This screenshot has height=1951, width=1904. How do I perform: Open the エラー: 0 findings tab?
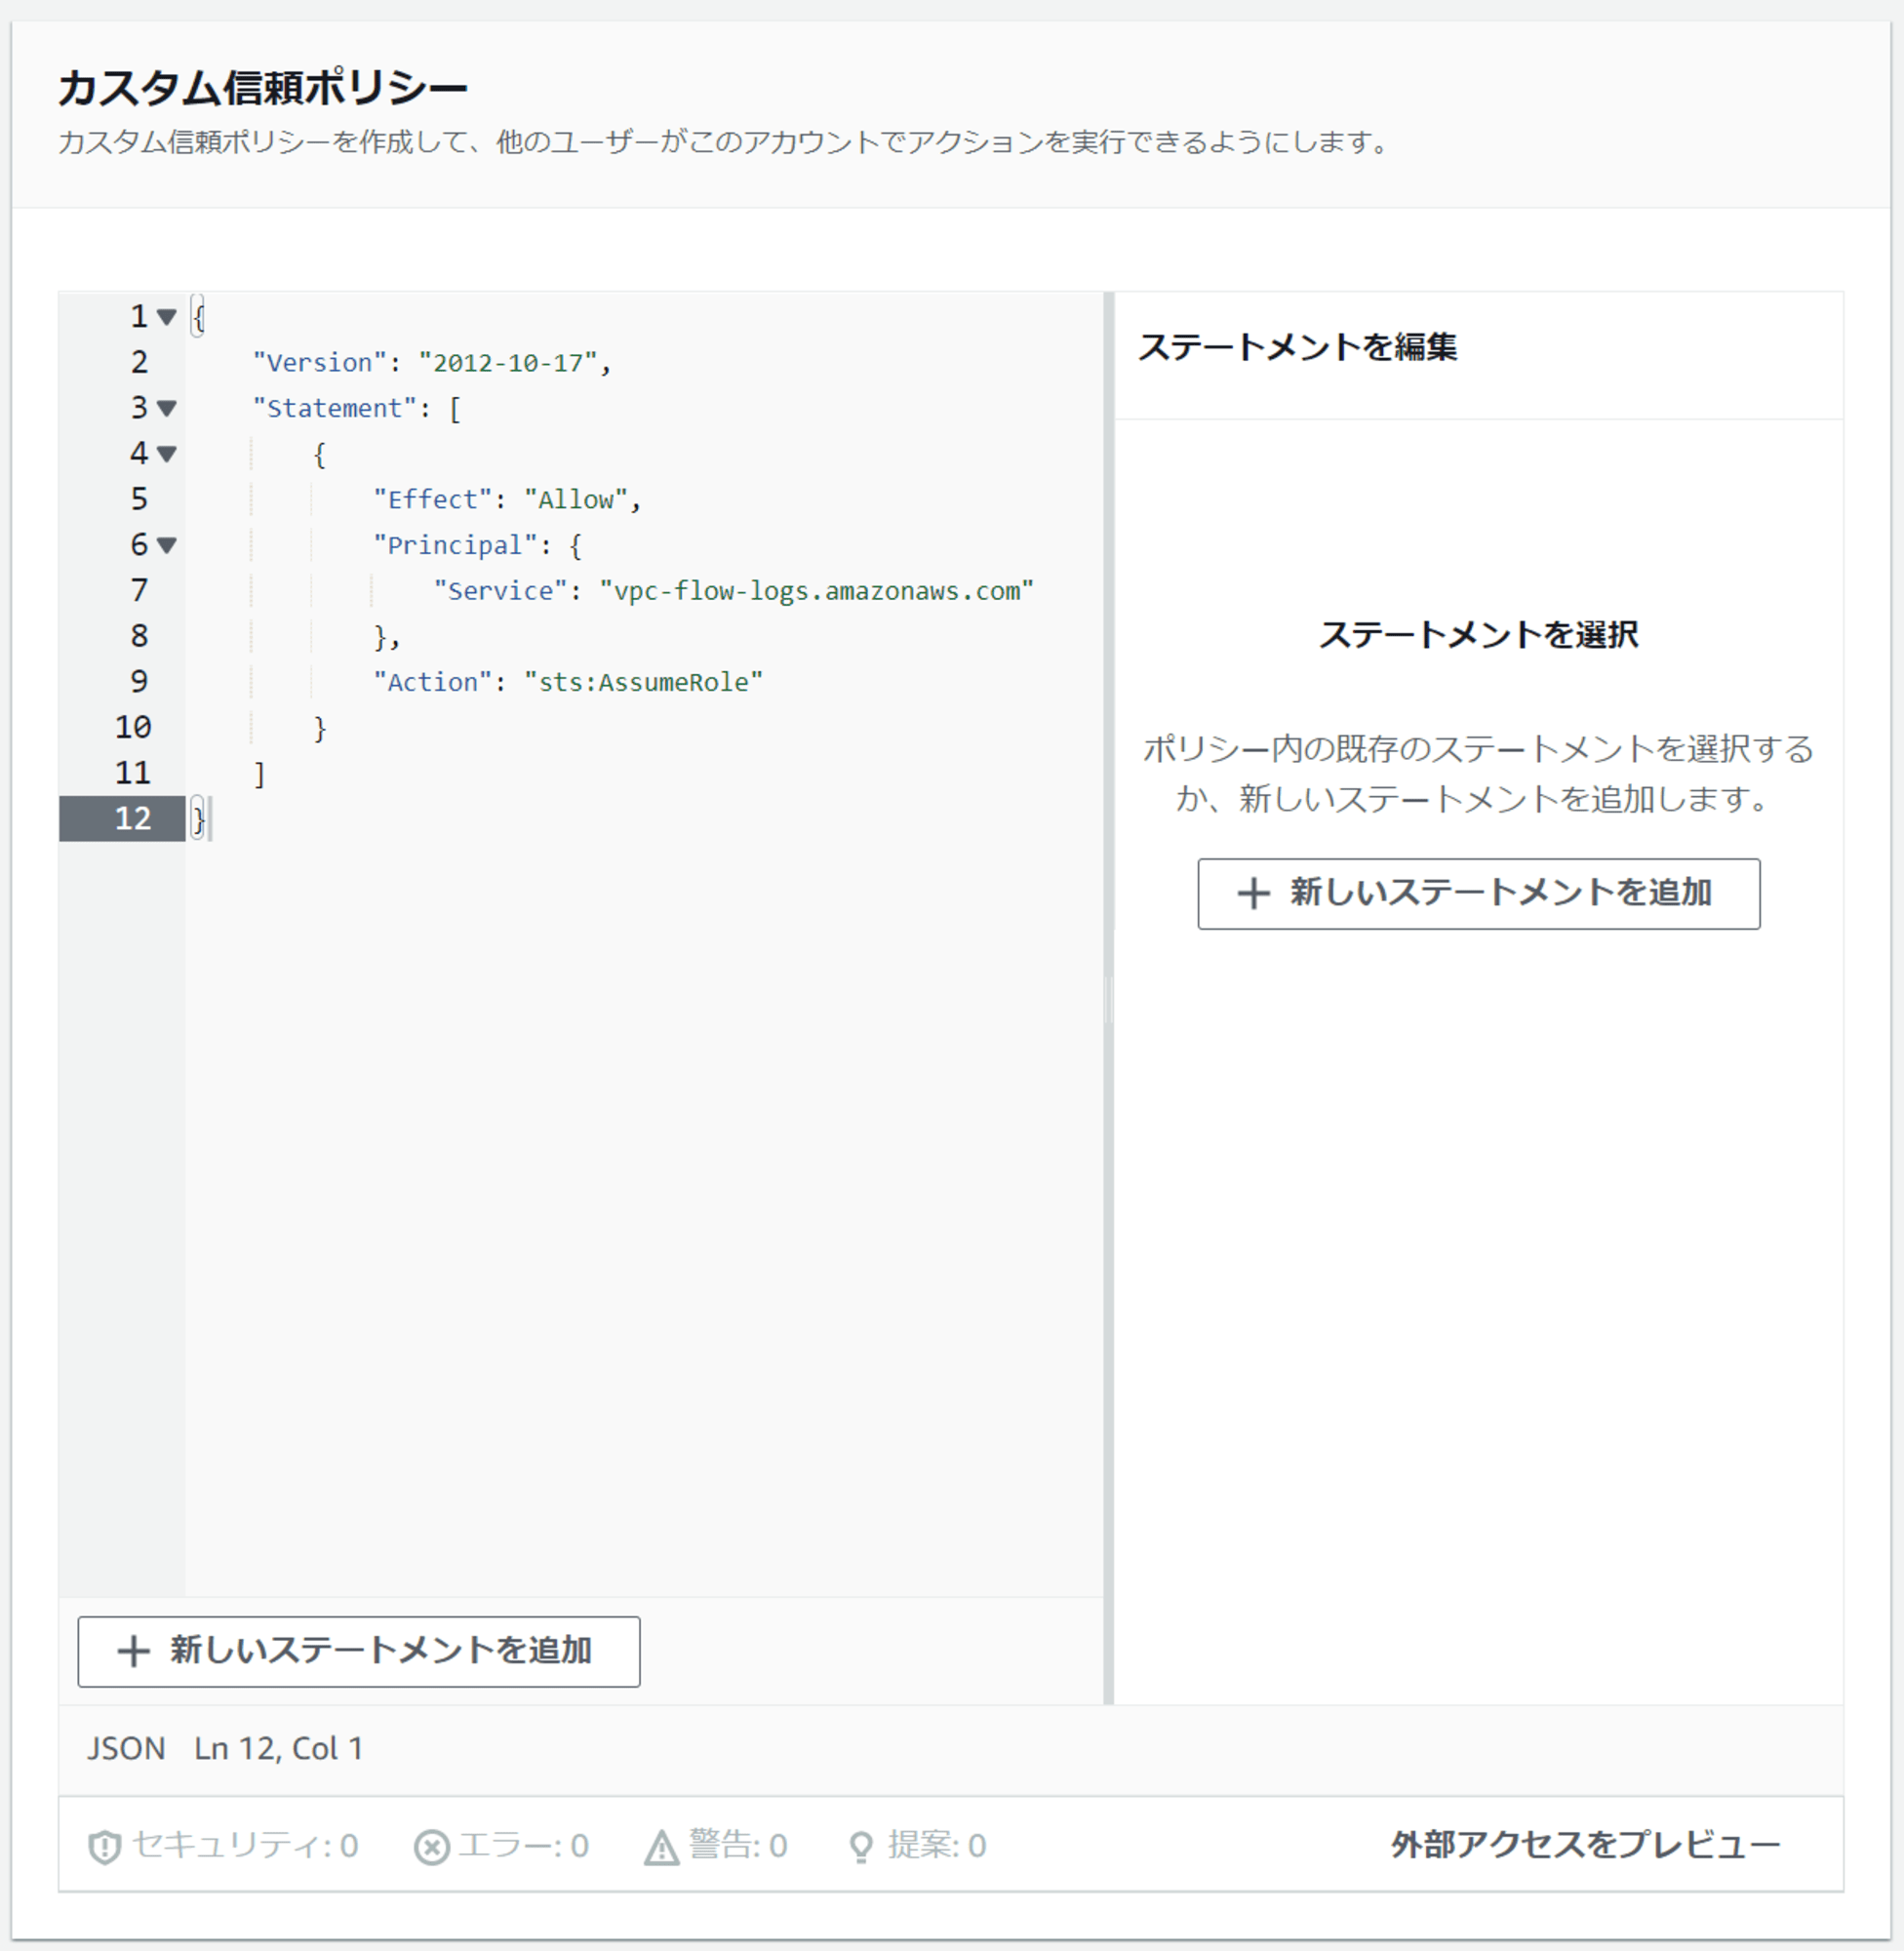point(501,1846)
